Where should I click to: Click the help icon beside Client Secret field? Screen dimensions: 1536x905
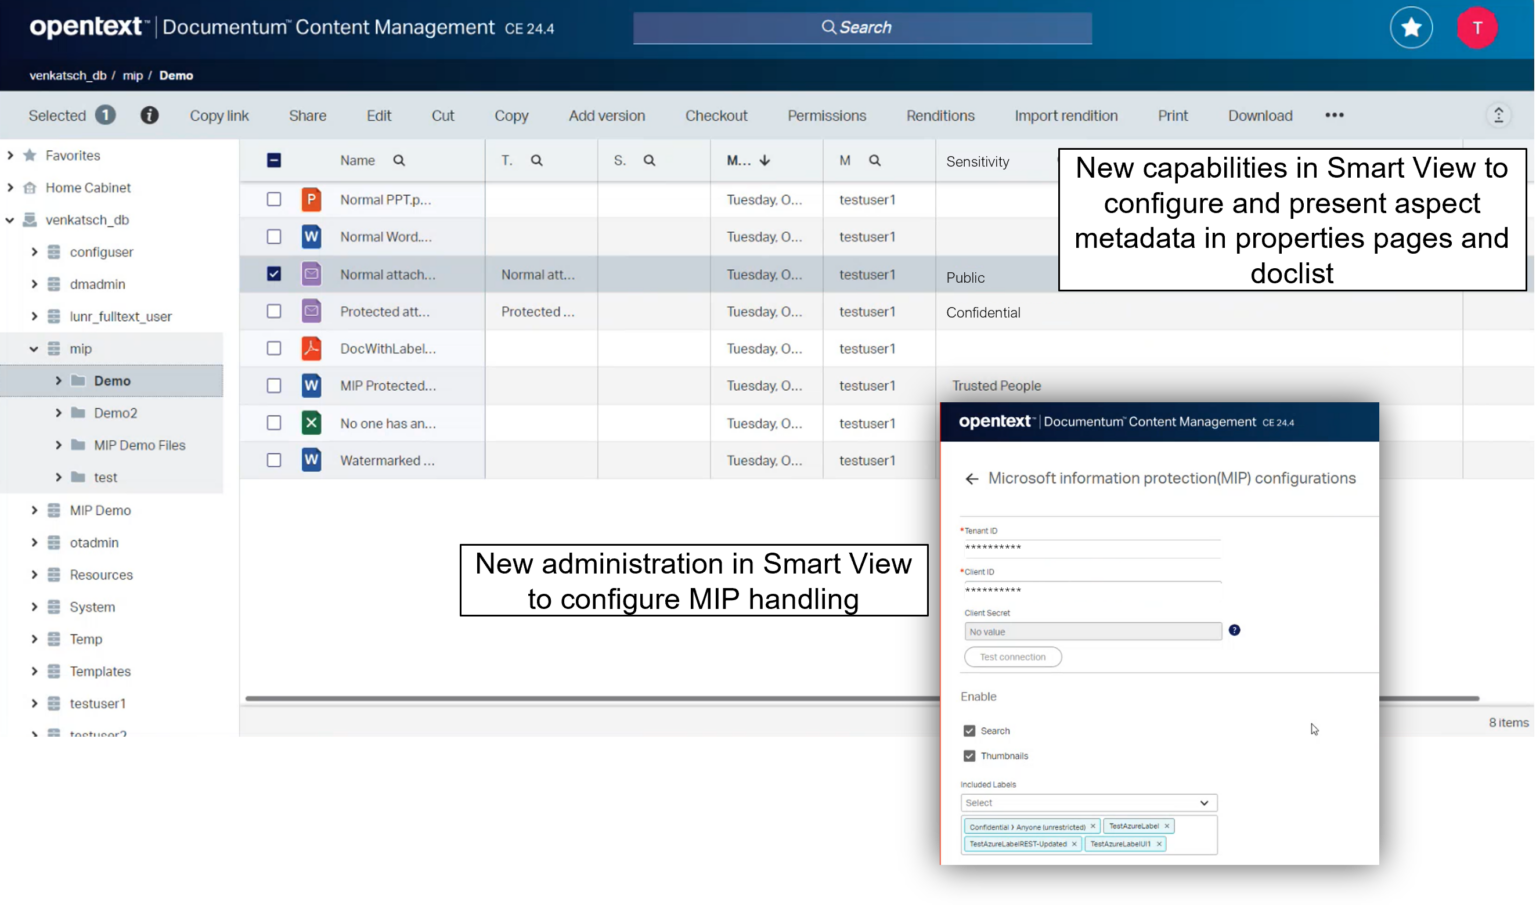point(1234,630)
